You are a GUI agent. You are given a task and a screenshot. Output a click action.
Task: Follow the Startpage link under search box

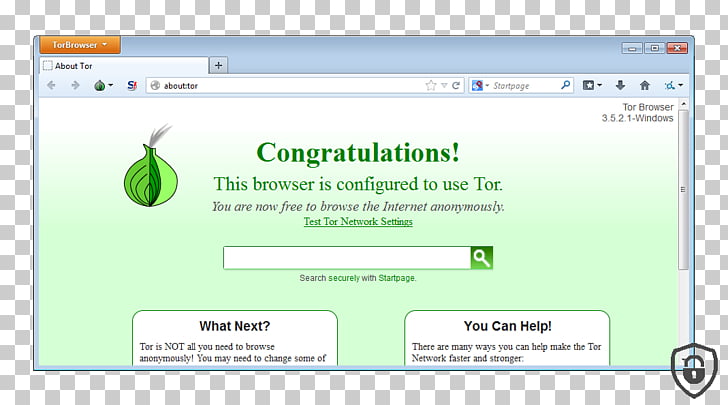pos(396,278)
